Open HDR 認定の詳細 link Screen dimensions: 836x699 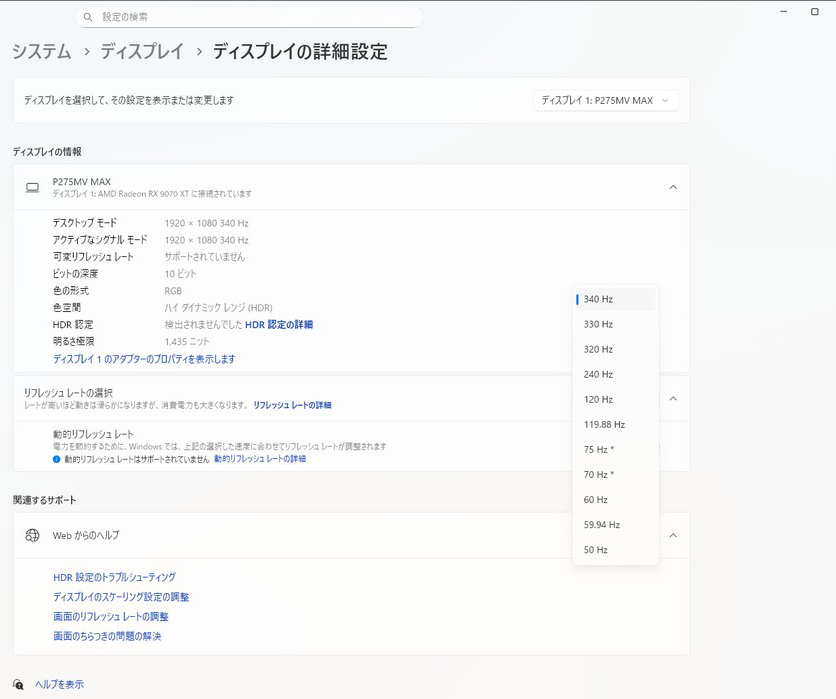point(279,325)
